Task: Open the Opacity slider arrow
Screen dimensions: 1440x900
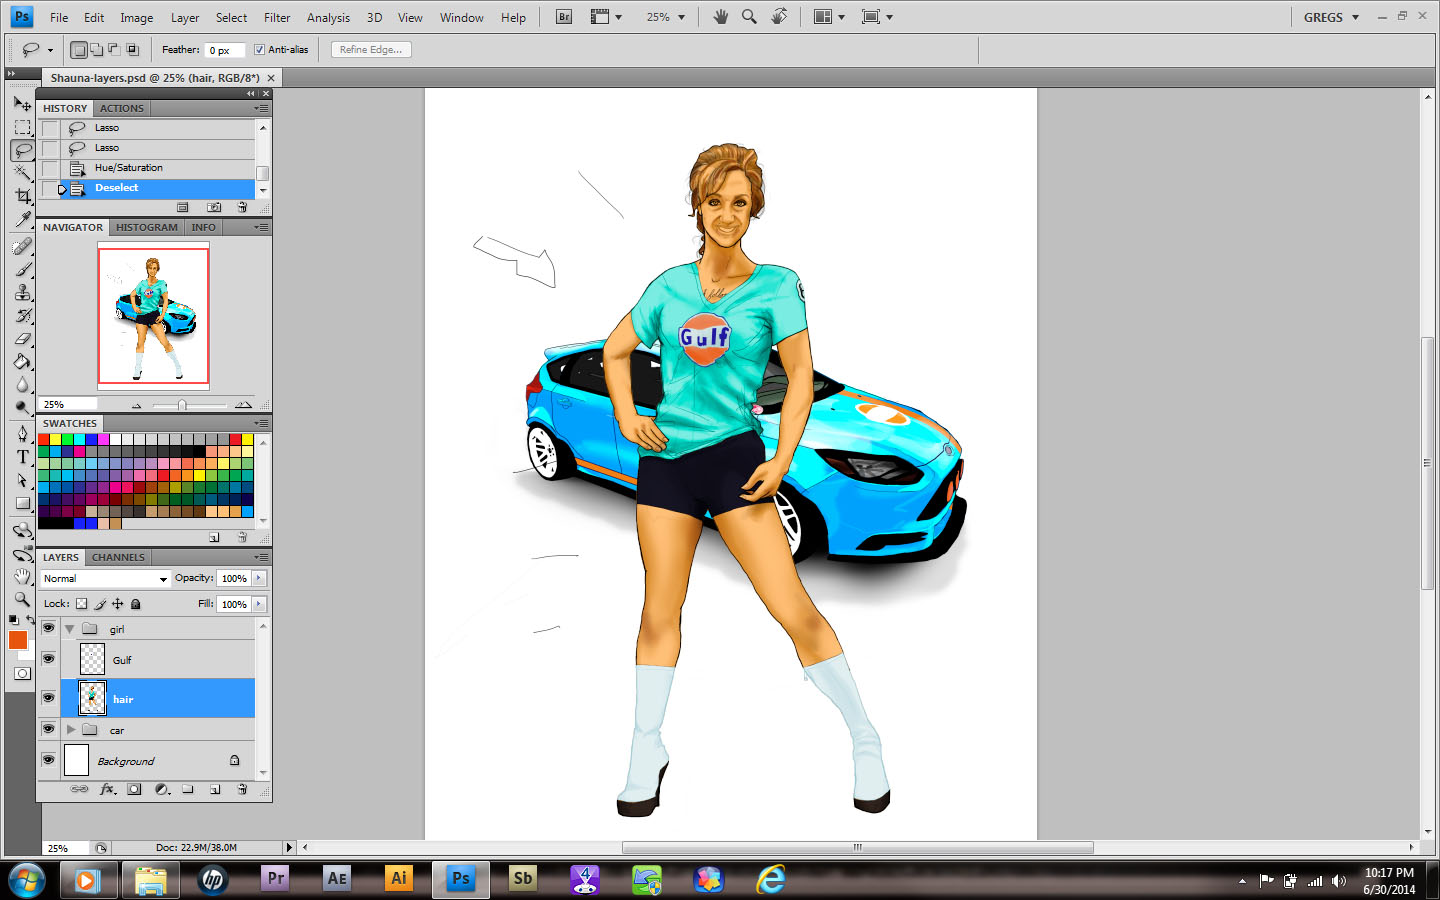Action: 259,578
